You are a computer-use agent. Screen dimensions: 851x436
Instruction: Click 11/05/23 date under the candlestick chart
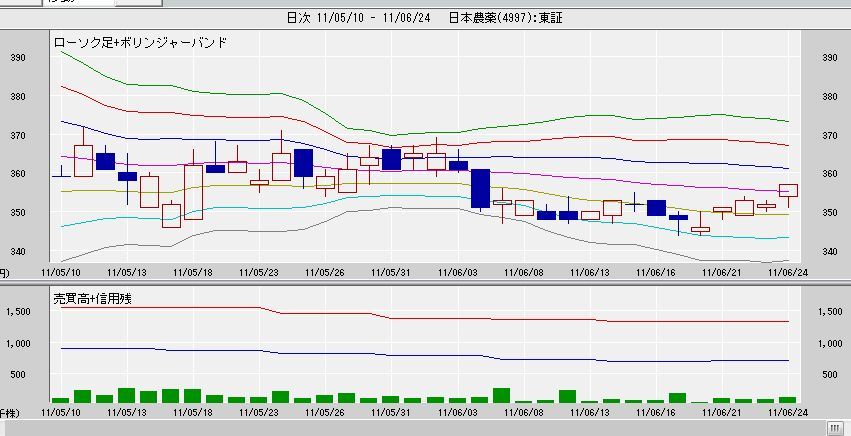(x=259, y=273)
